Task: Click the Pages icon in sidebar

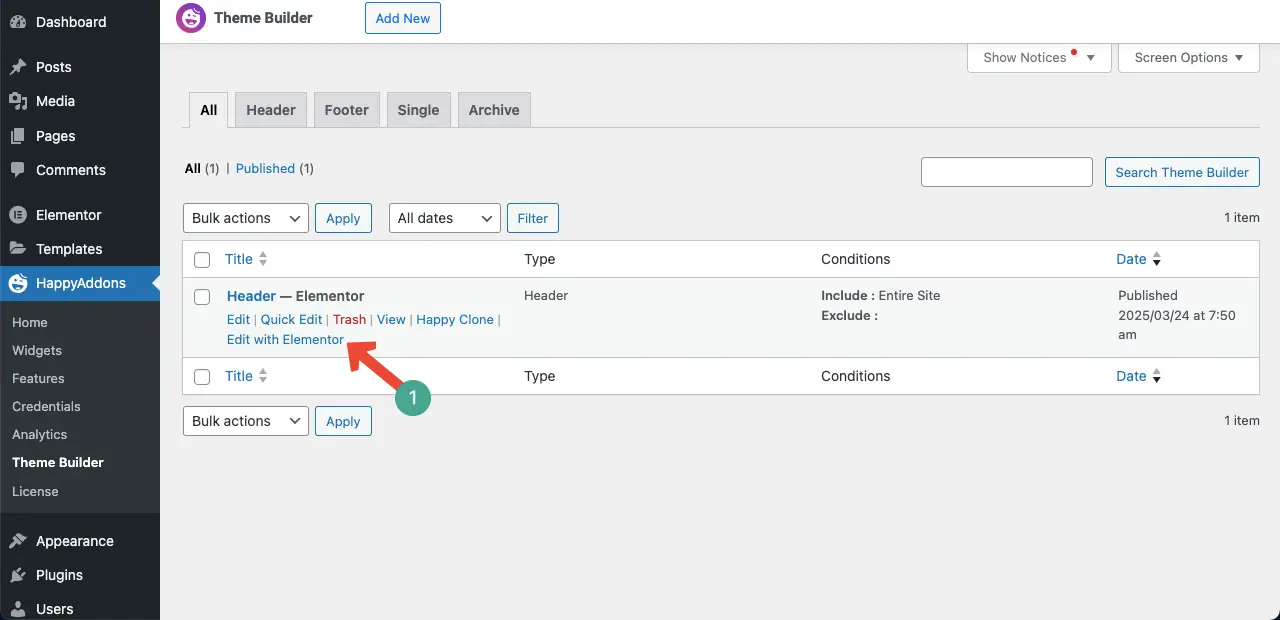Action: tap(18, 136)
